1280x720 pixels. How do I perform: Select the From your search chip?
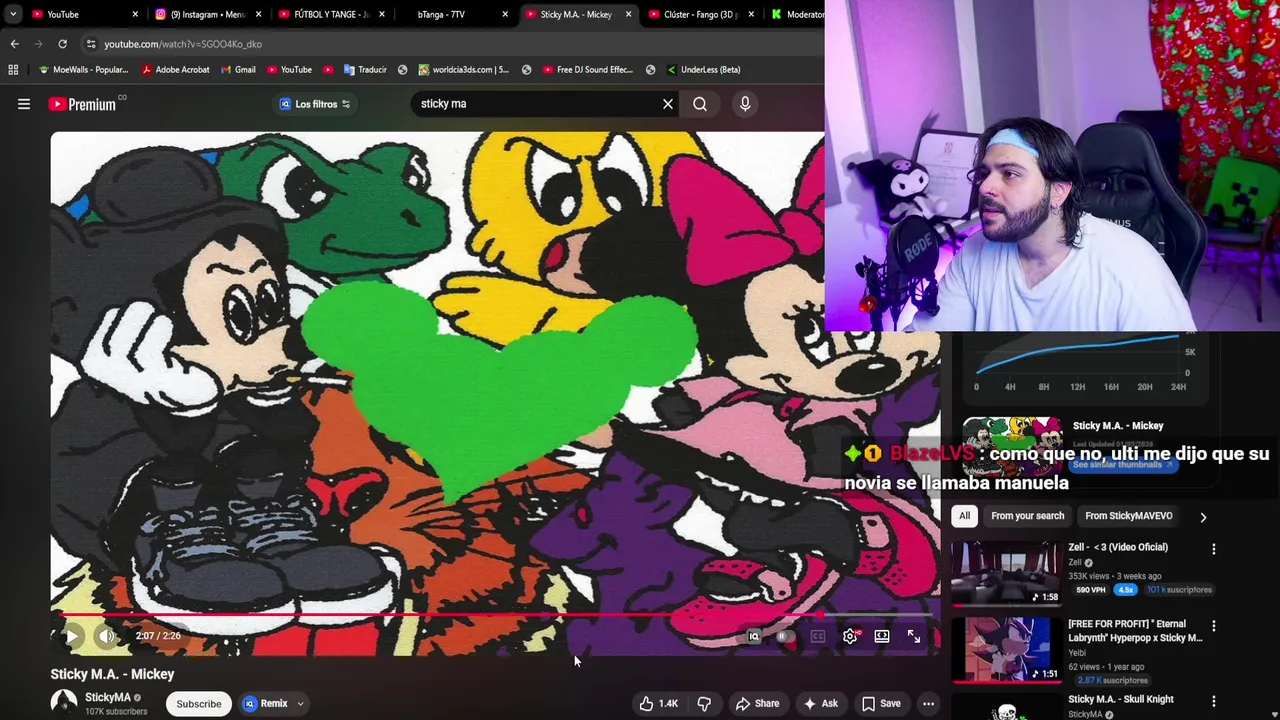(x=1027, y=516)
